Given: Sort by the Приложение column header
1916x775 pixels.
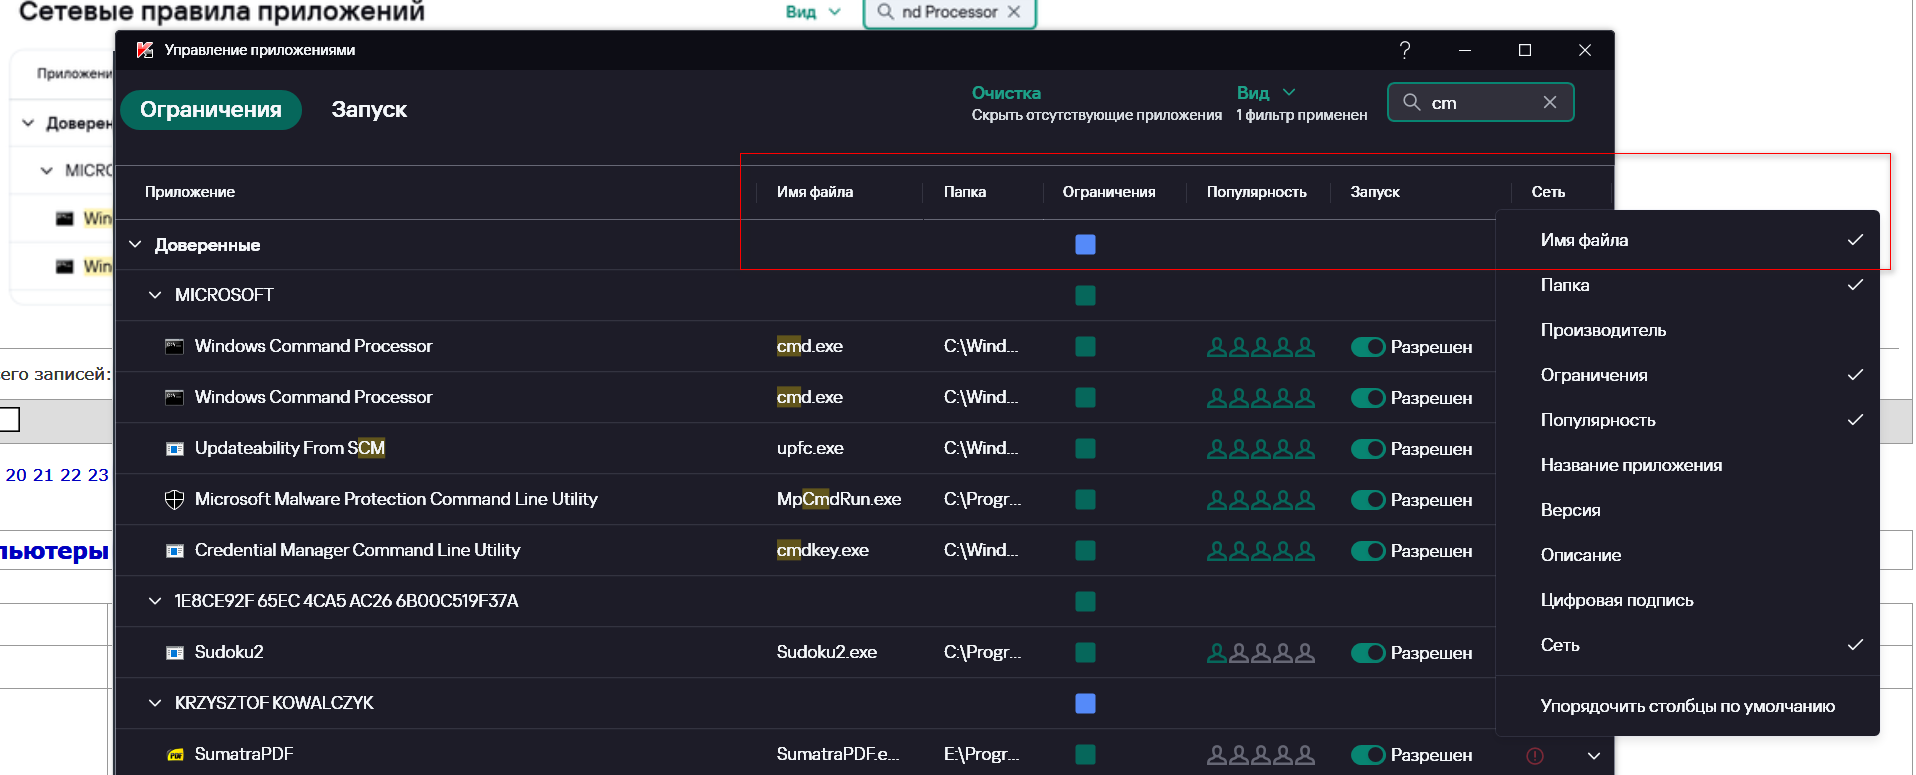Looking at the screenshot, I should click(190, 192).
